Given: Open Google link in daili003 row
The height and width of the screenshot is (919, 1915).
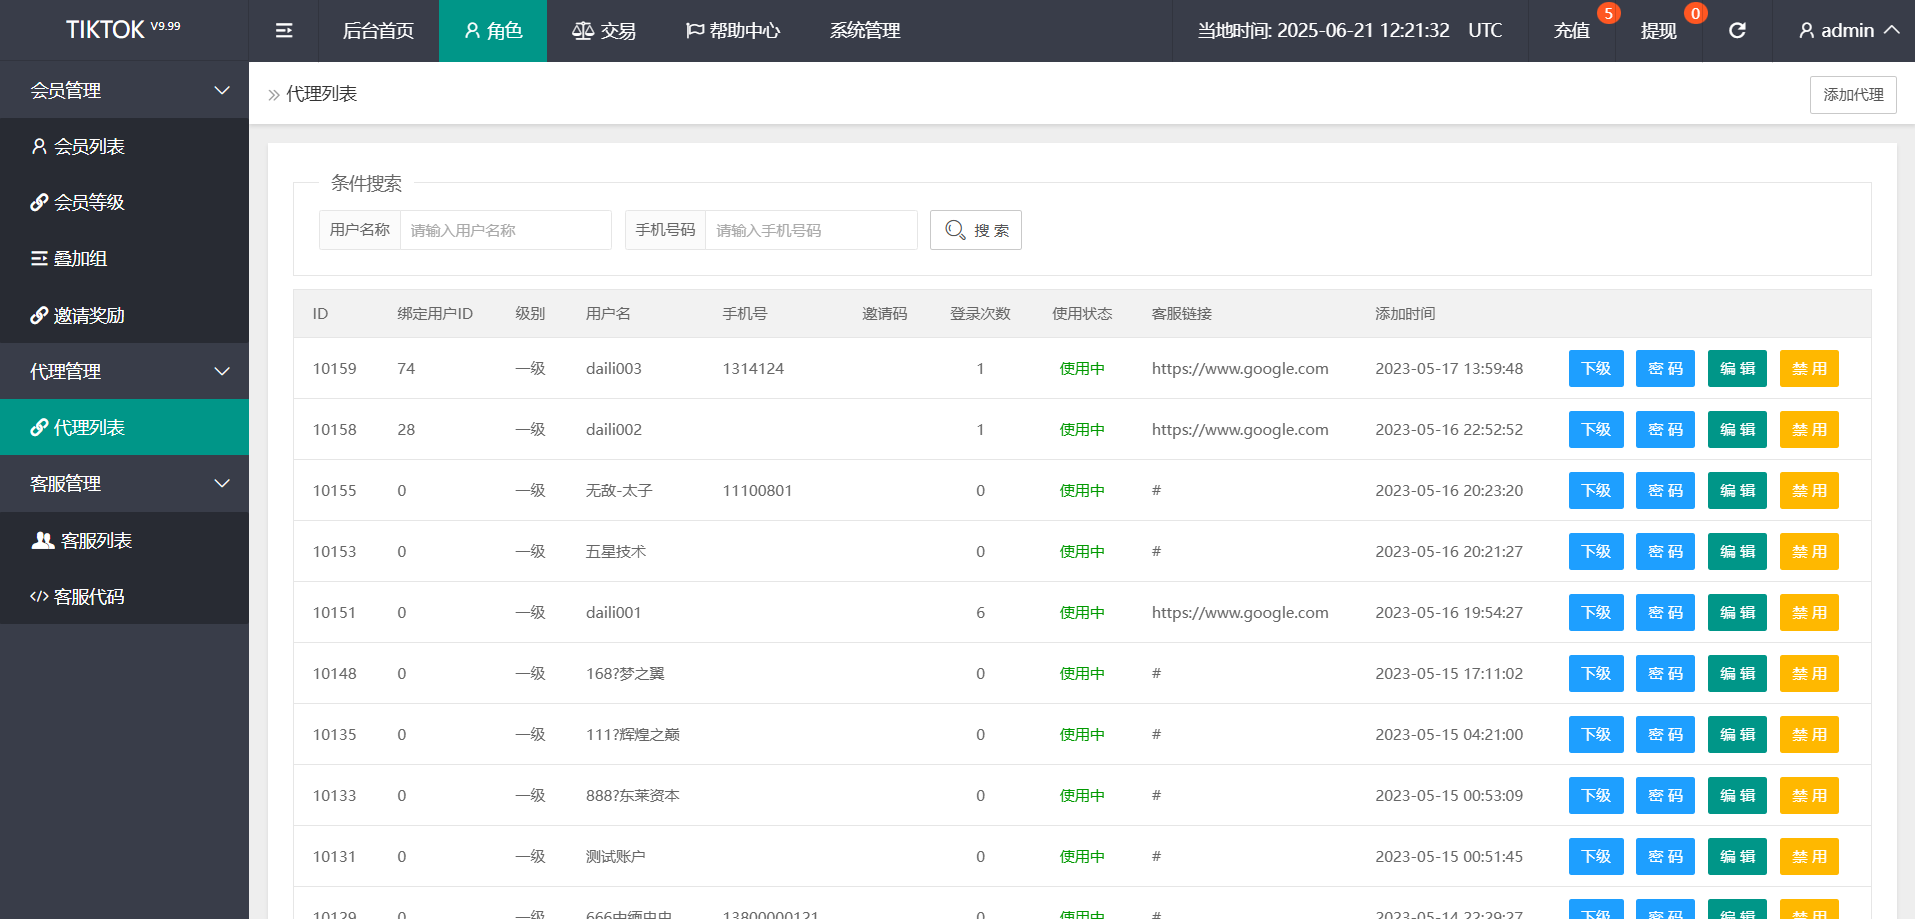Looking at the screenshot, I should point(1240,368).
